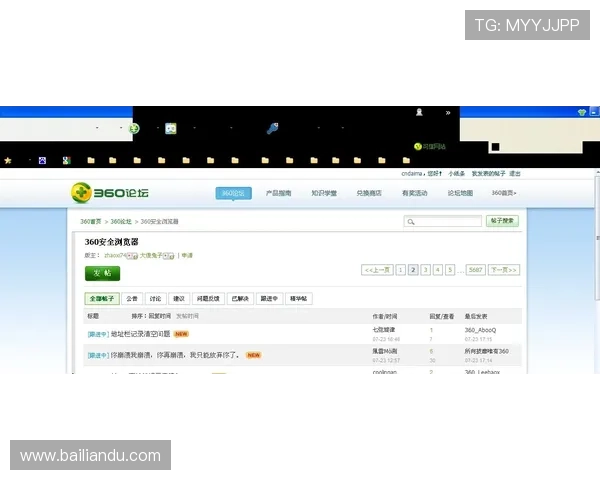Click the green trusted-site badge icon
600x480 pixels.
[418, 146]
